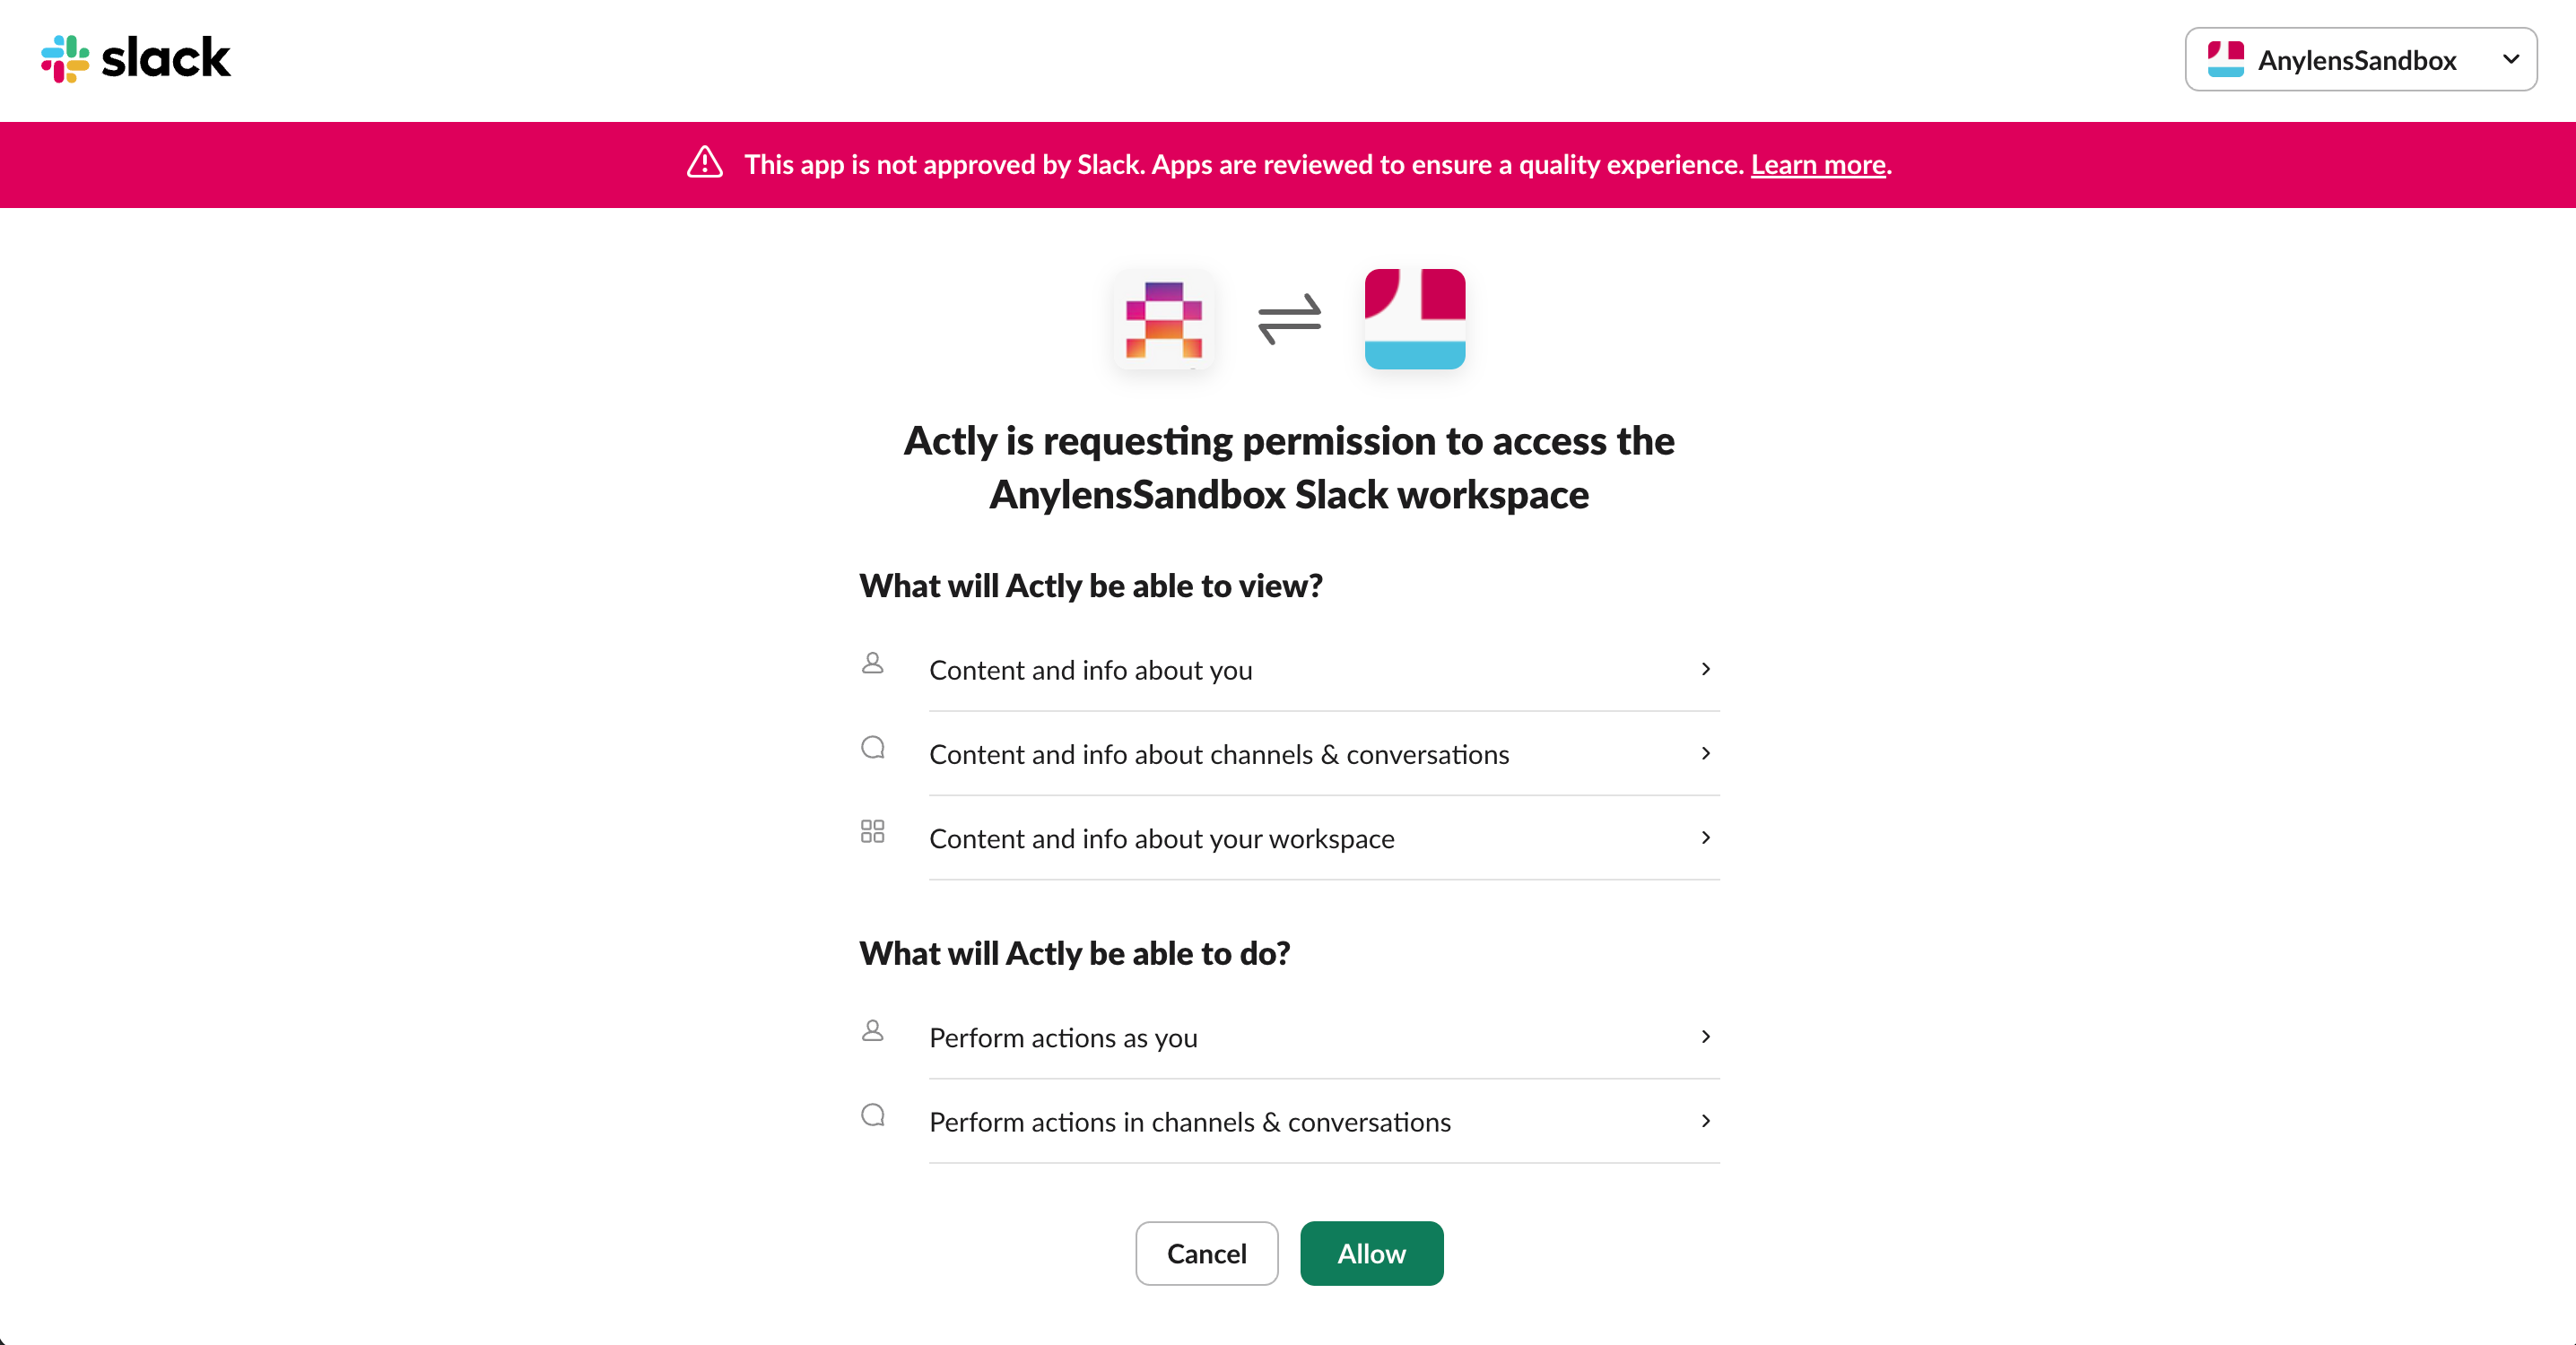Click the grid icon beside workspace content
The height and width of the screenshot is (1345, 2576).
(873, 831)
